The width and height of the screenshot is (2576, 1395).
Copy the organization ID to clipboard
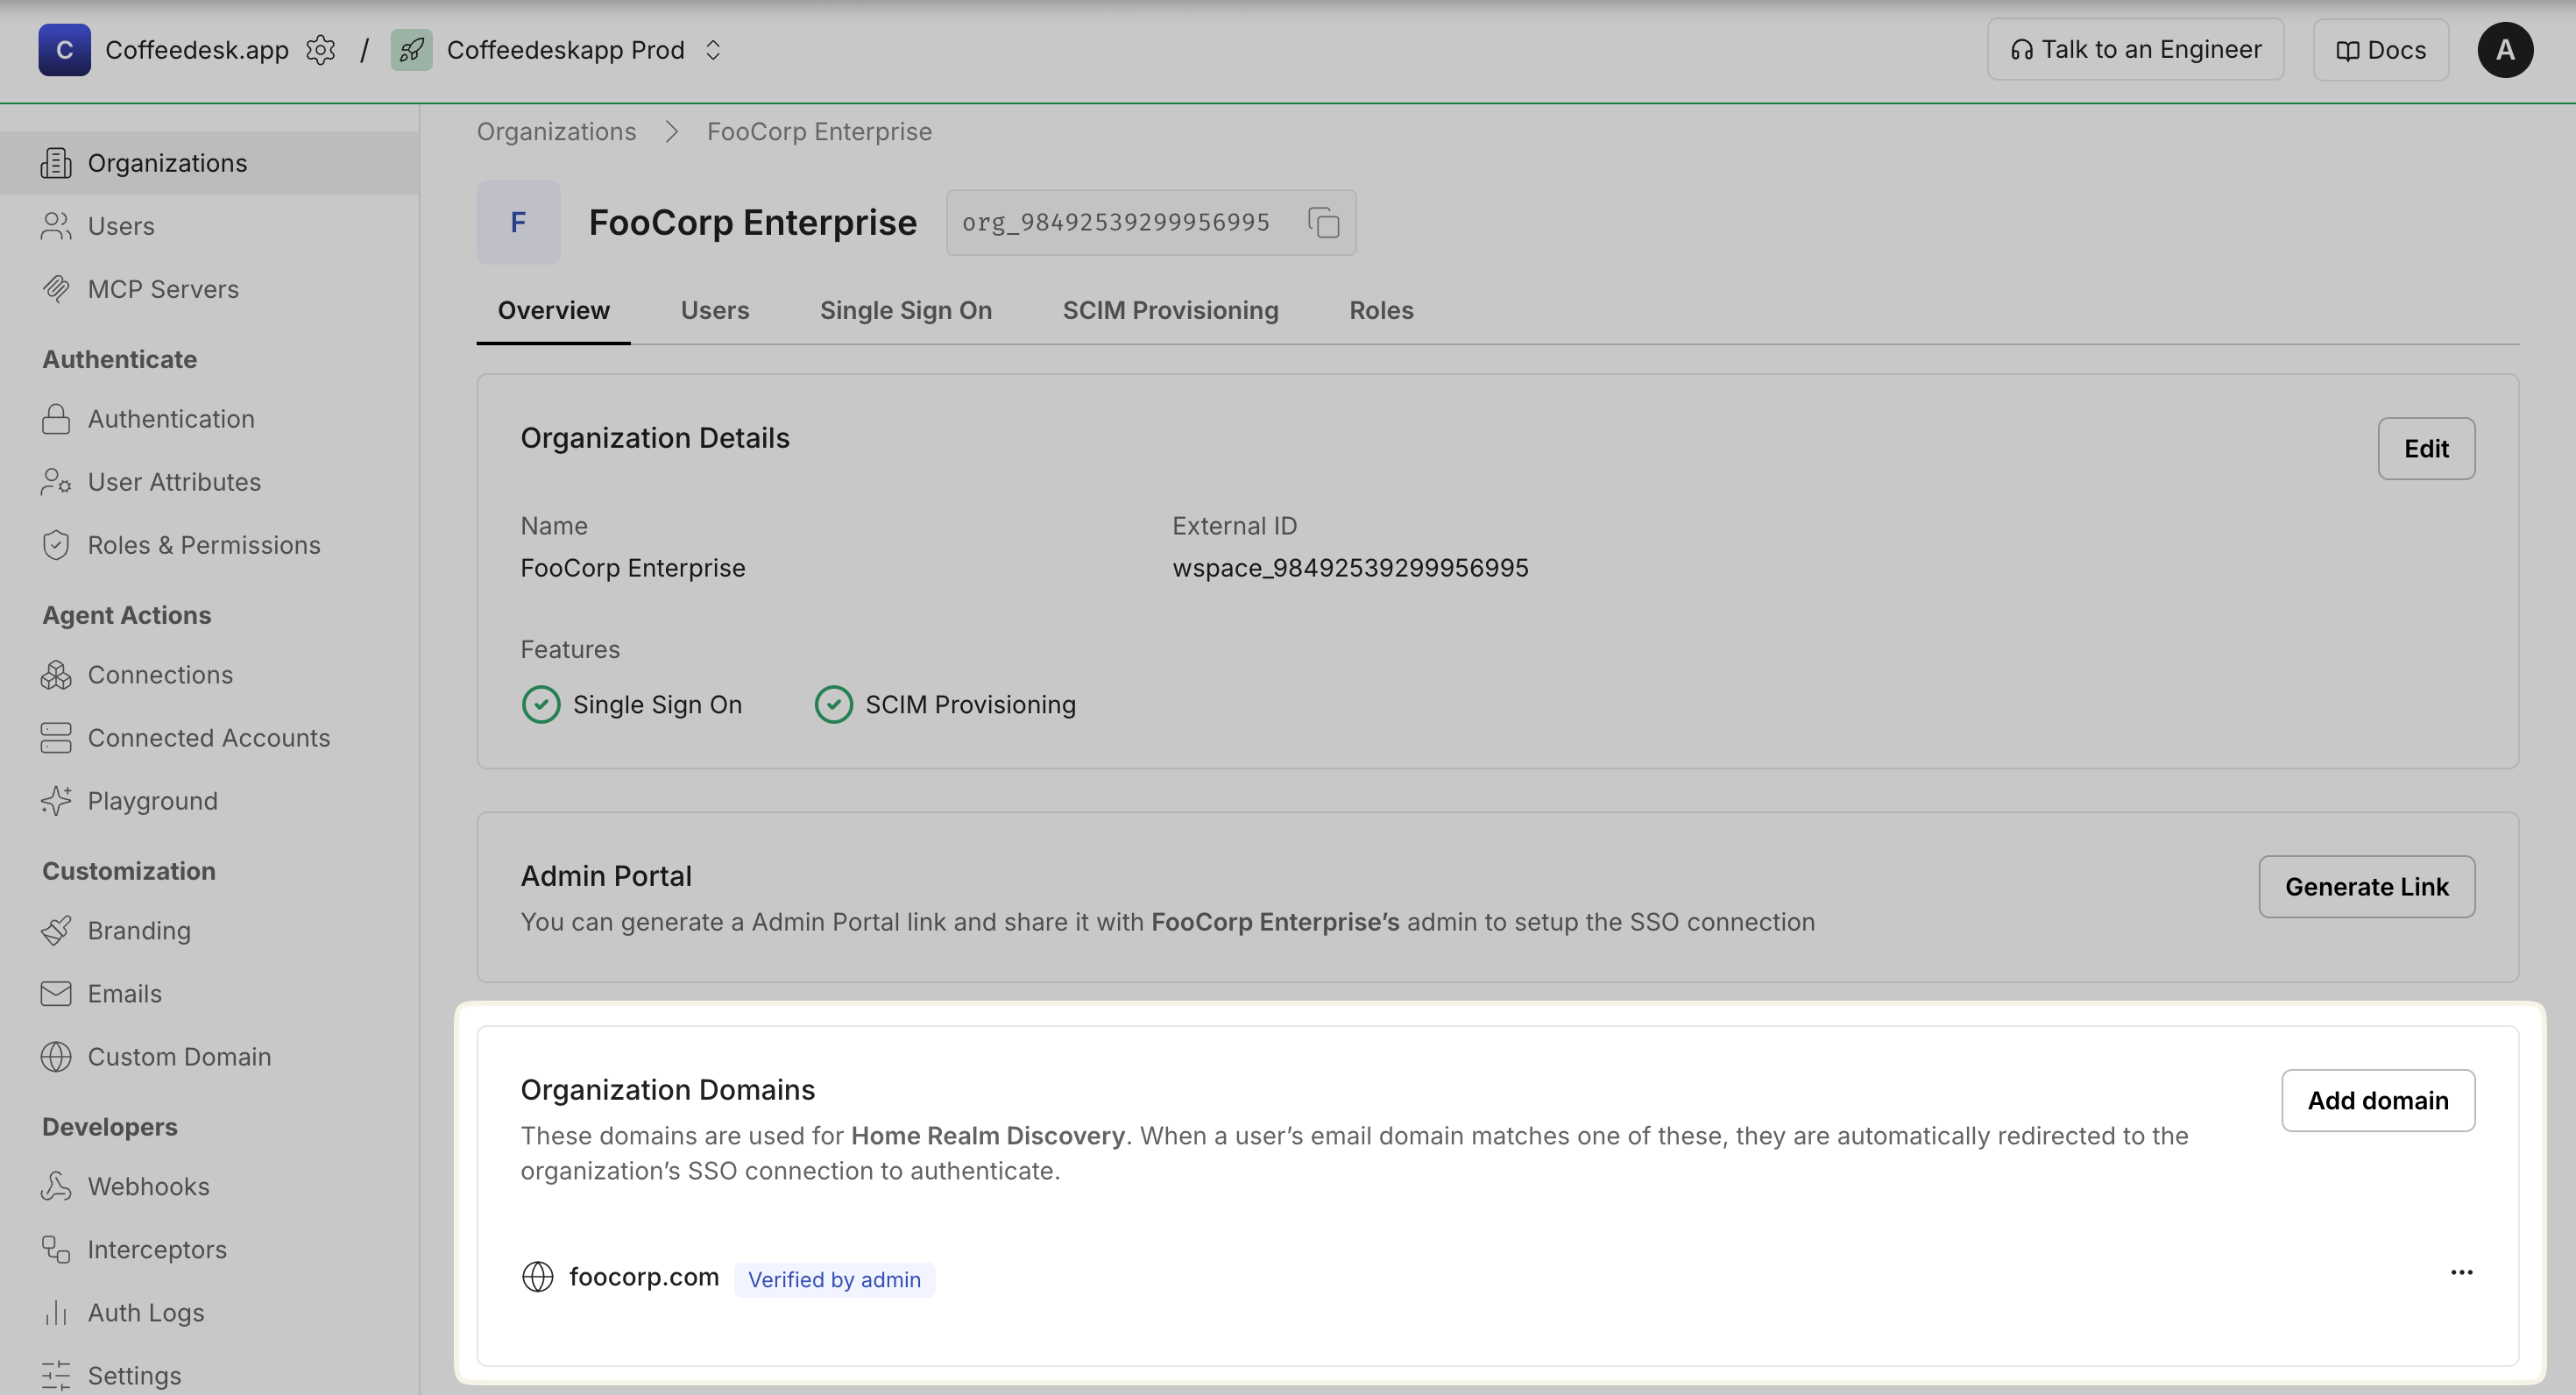click(x=1323, y=222)
